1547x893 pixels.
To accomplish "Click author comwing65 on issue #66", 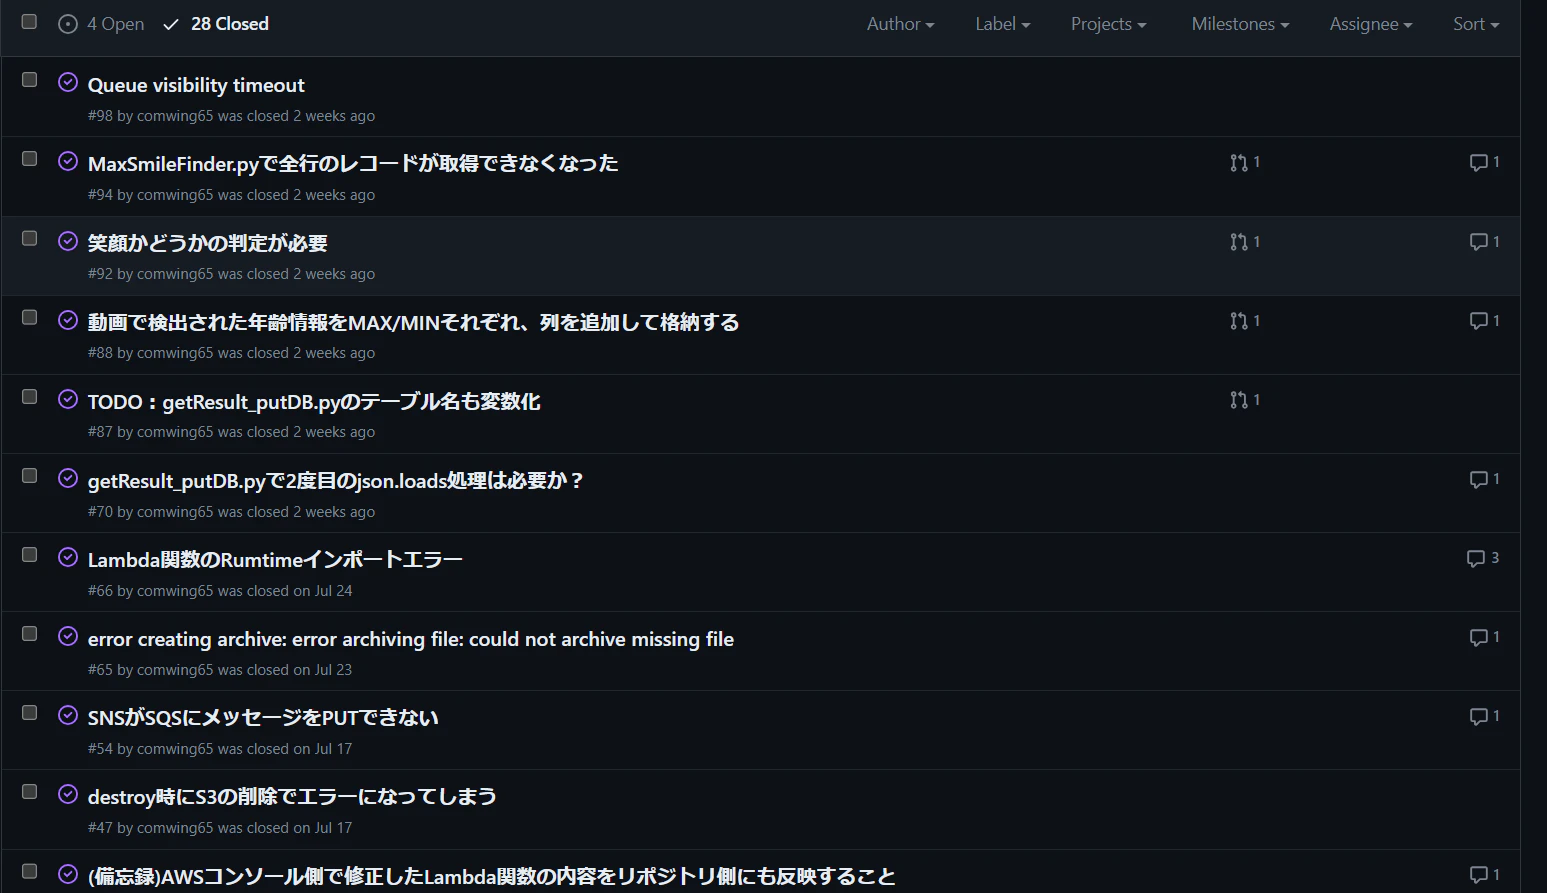I will coord(175,591).
